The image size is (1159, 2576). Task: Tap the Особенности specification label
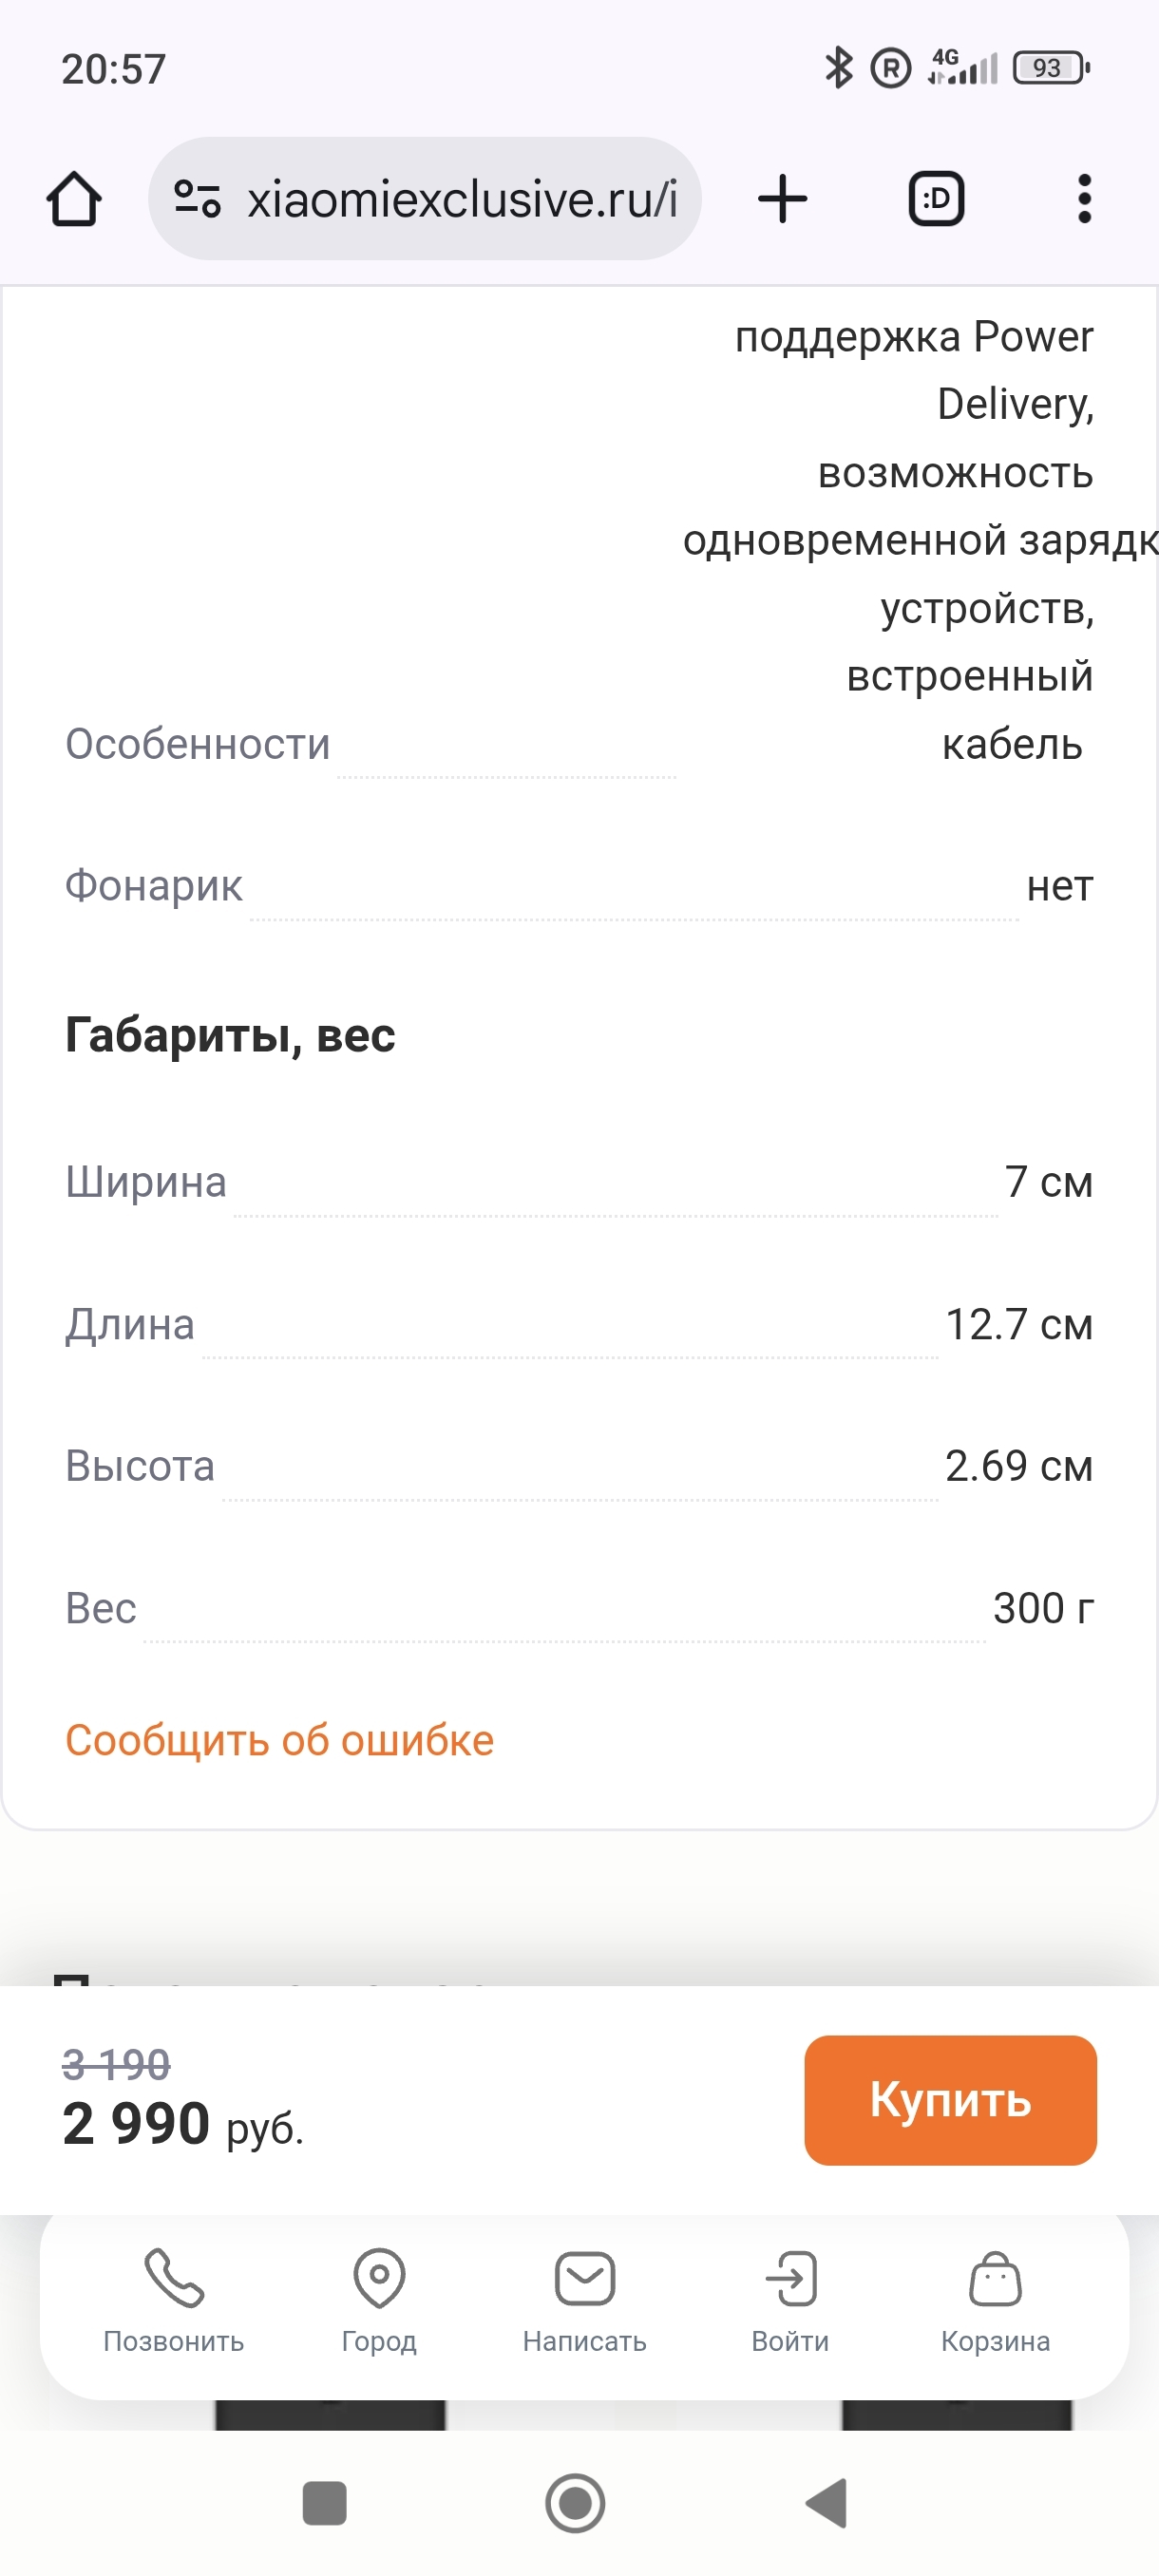point(197,744)
